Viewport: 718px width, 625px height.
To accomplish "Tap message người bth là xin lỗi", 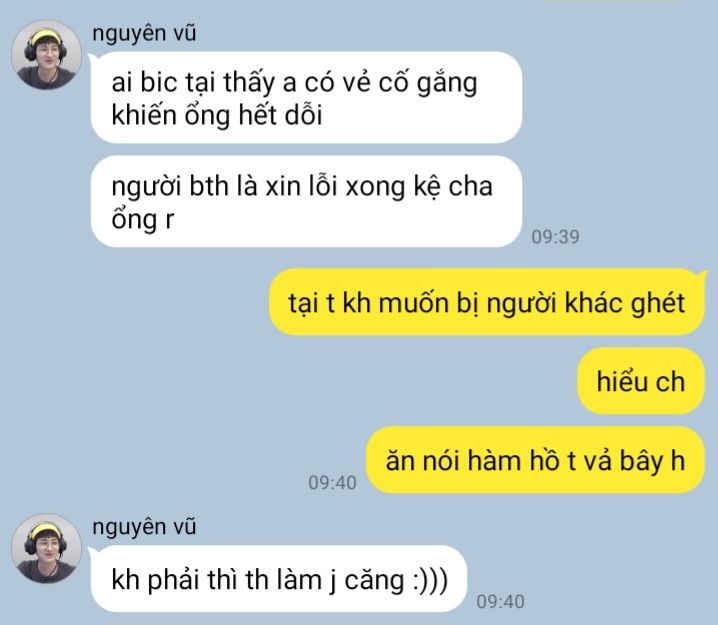I will (x=306, y=201).
